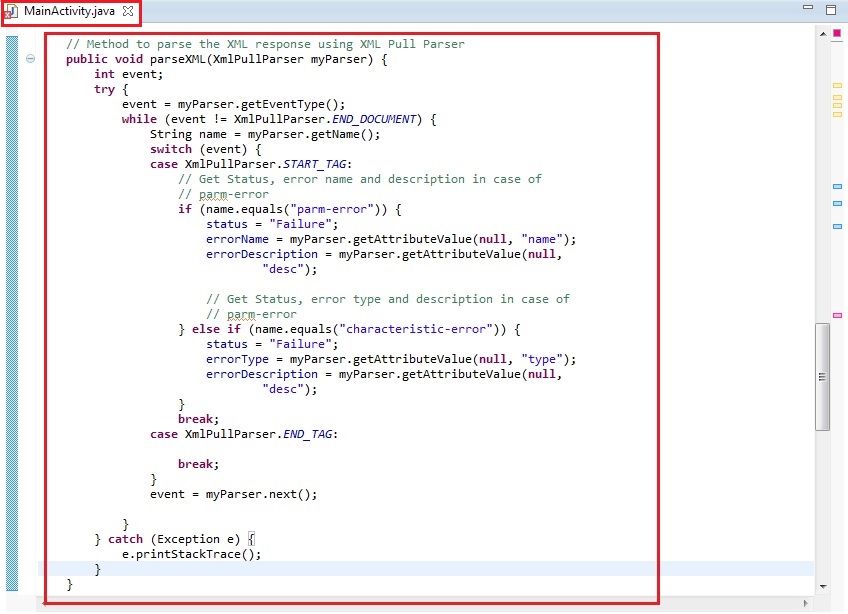The image size is (848, 614).
Task: Select the MainActivity.java tab
Action: pyautogui.click(x=70, y=10)
